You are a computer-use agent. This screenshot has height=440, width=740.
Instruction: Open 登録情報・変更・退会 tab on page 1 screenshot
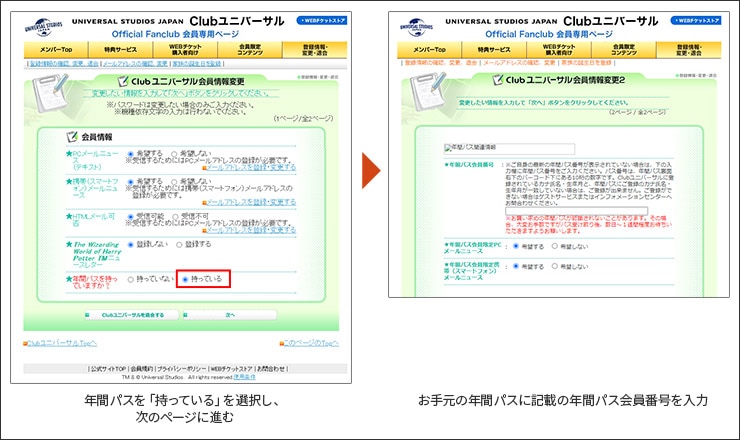(x=315, y=50)
